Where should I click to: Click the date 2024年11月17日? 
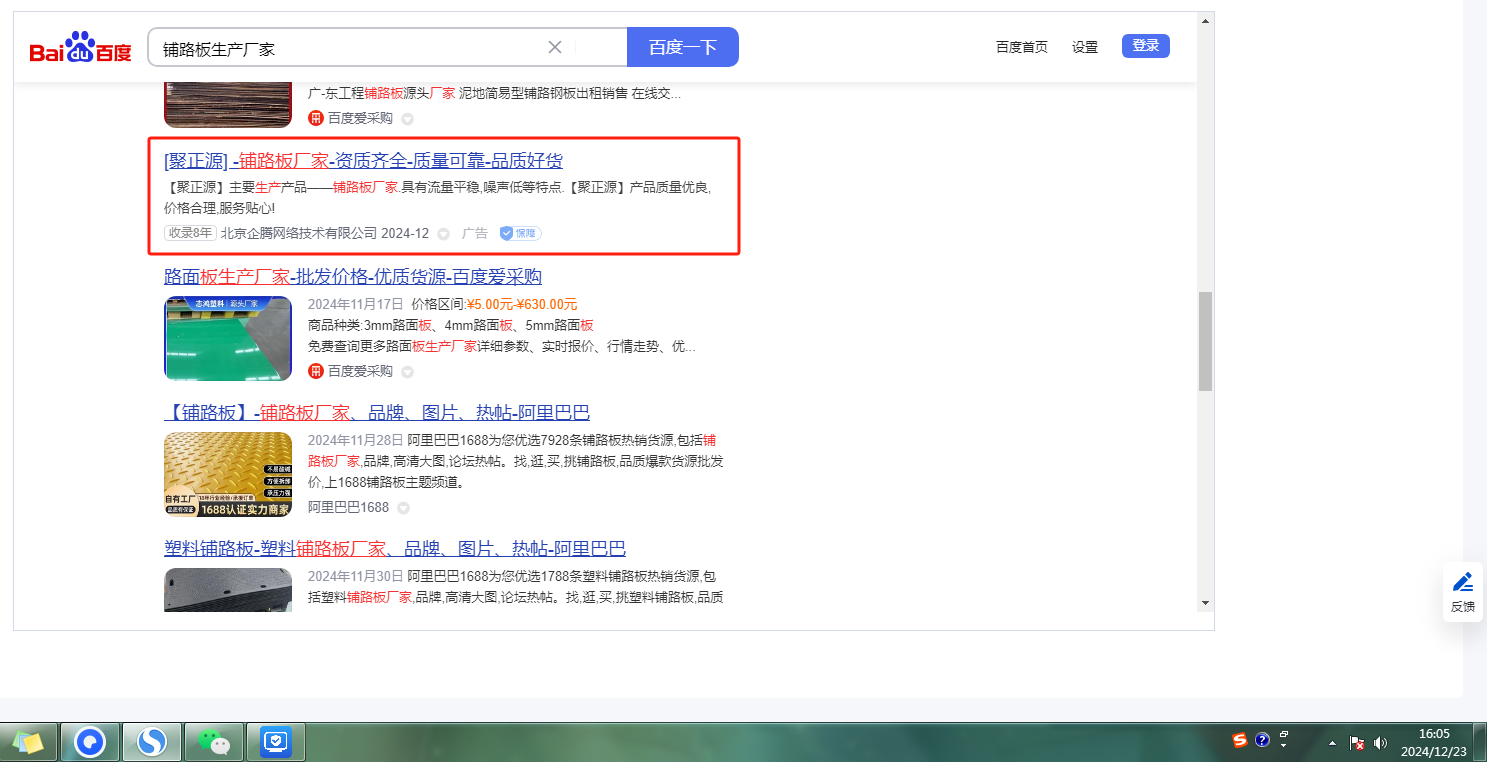tap(356, 304)
